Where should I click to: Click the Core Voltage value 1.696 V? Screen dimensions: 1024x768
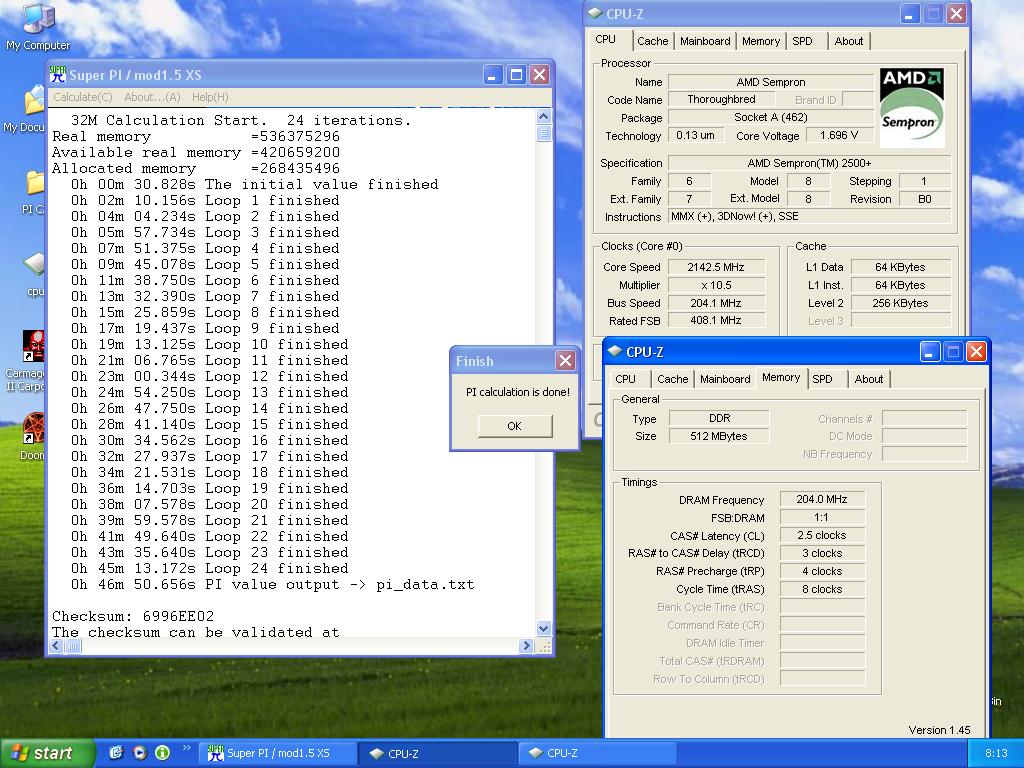click(x=839, y=135)
